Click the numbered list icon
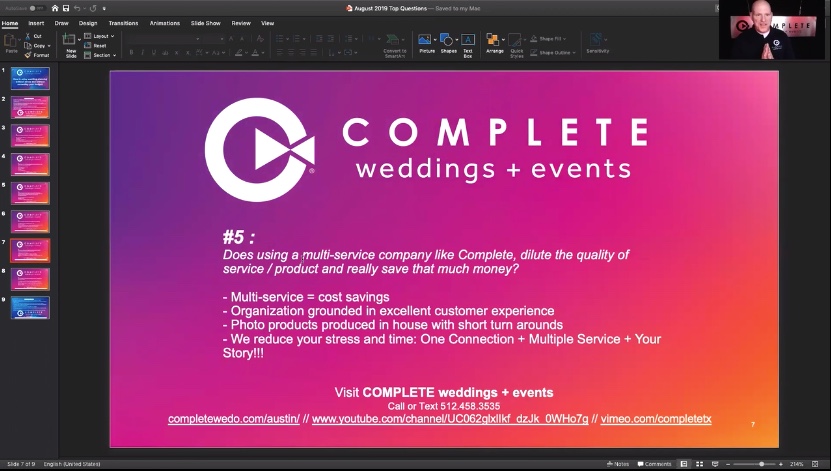Image resolution: width=832 pixels, height=471 pixels. coord(297,39)
